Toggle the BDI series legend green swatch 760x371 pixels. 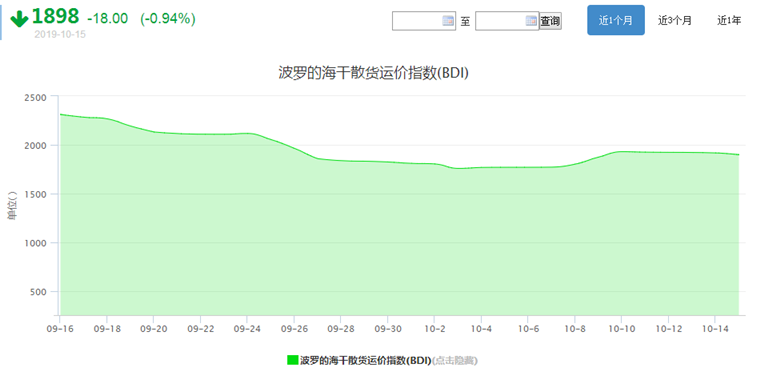pos(293,360)
